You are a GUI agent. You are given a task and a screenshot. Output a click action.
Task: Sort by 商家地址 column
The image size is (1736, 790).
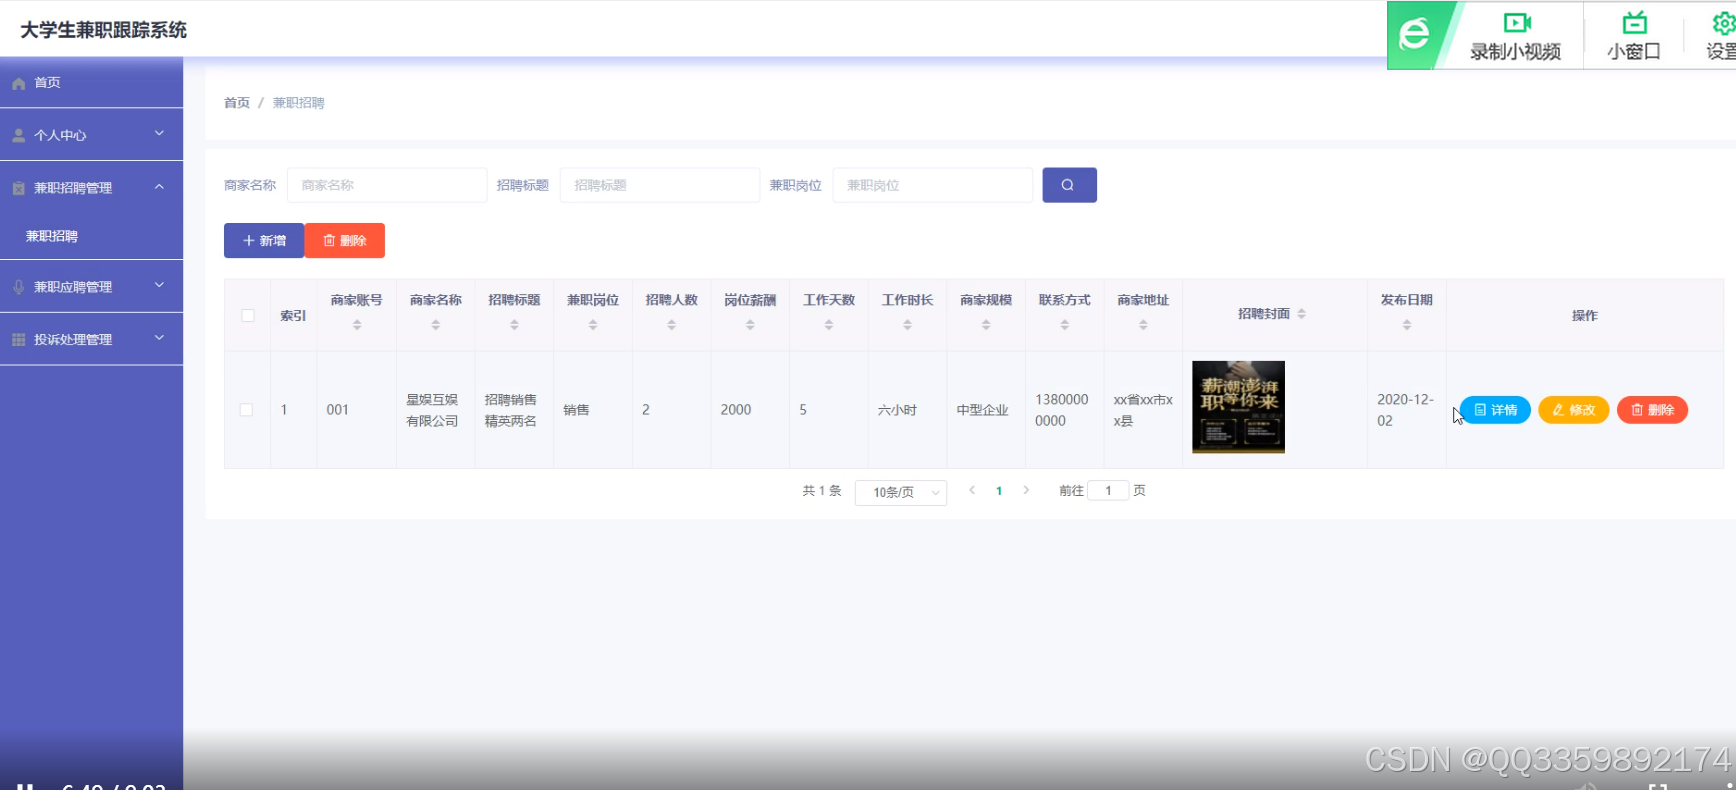[x=1143, y=325]
